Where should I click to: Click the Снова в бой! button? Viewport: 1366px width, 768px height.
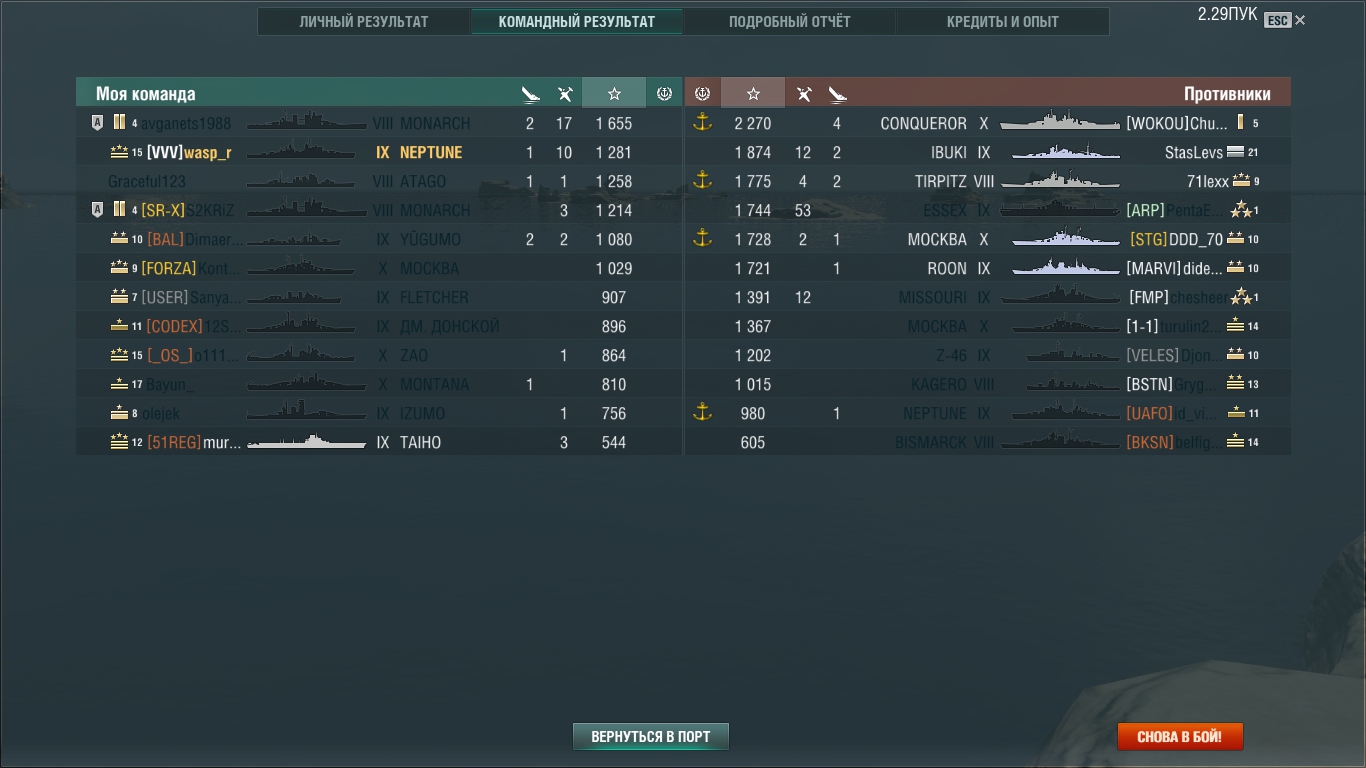(1180, 737)
